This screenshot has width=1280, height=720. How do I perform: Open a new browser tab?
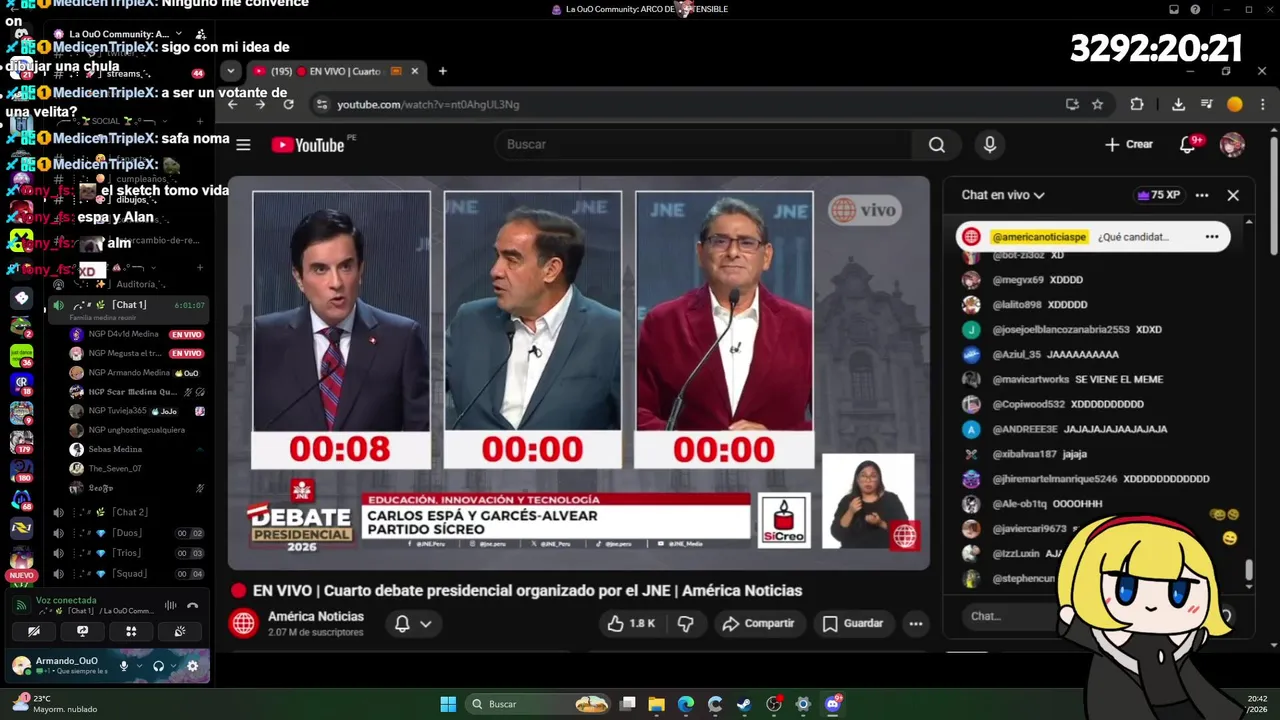point(442,71)
